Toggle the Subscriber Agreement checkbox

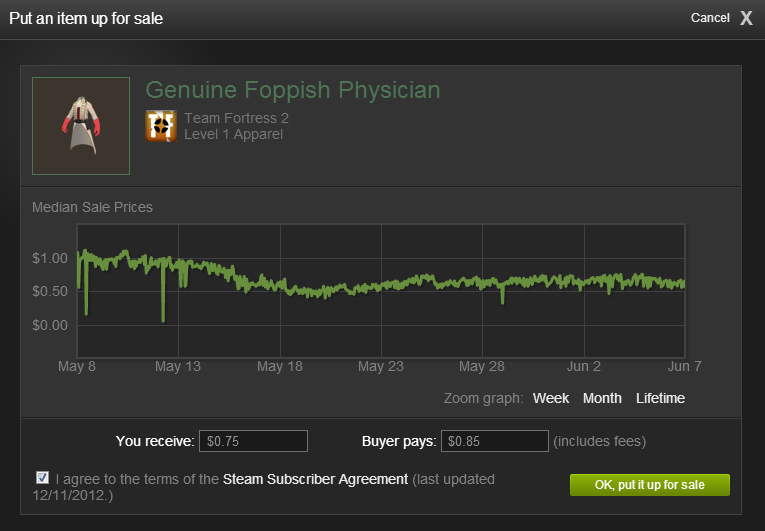coord(42,478)
